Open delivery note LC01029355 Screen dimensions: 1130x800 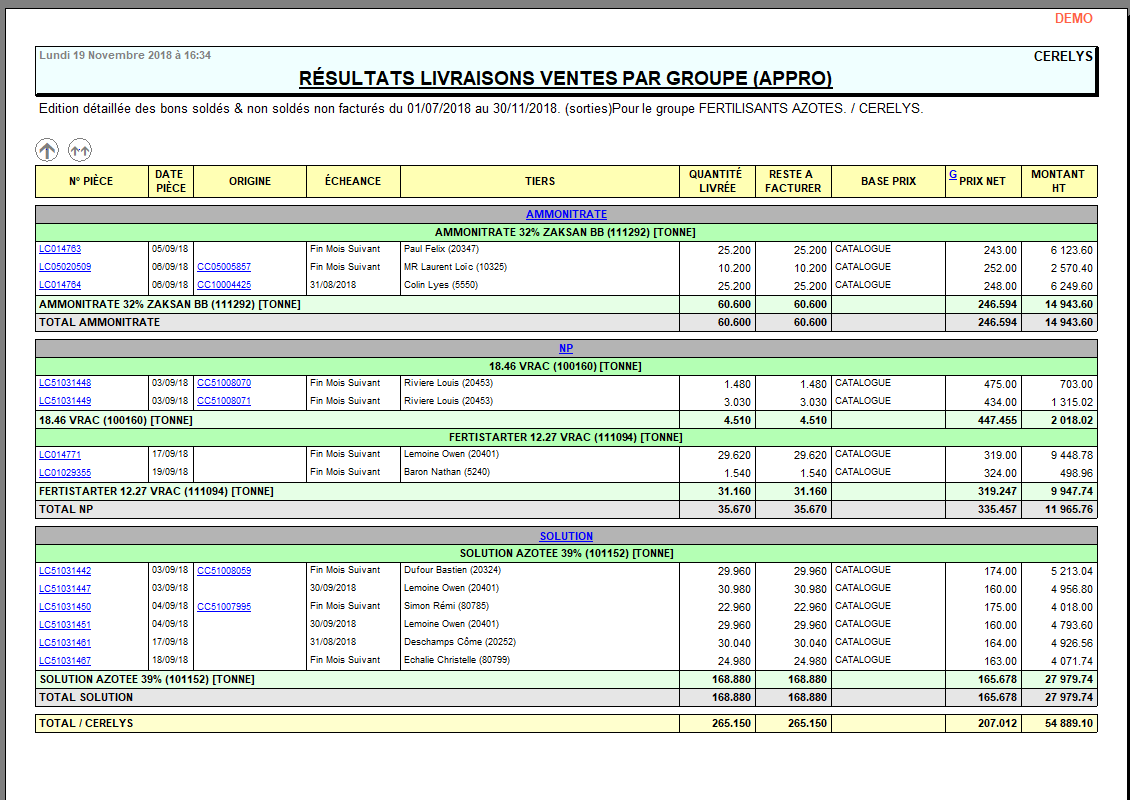pyautogui.click(x=65, y=472)
